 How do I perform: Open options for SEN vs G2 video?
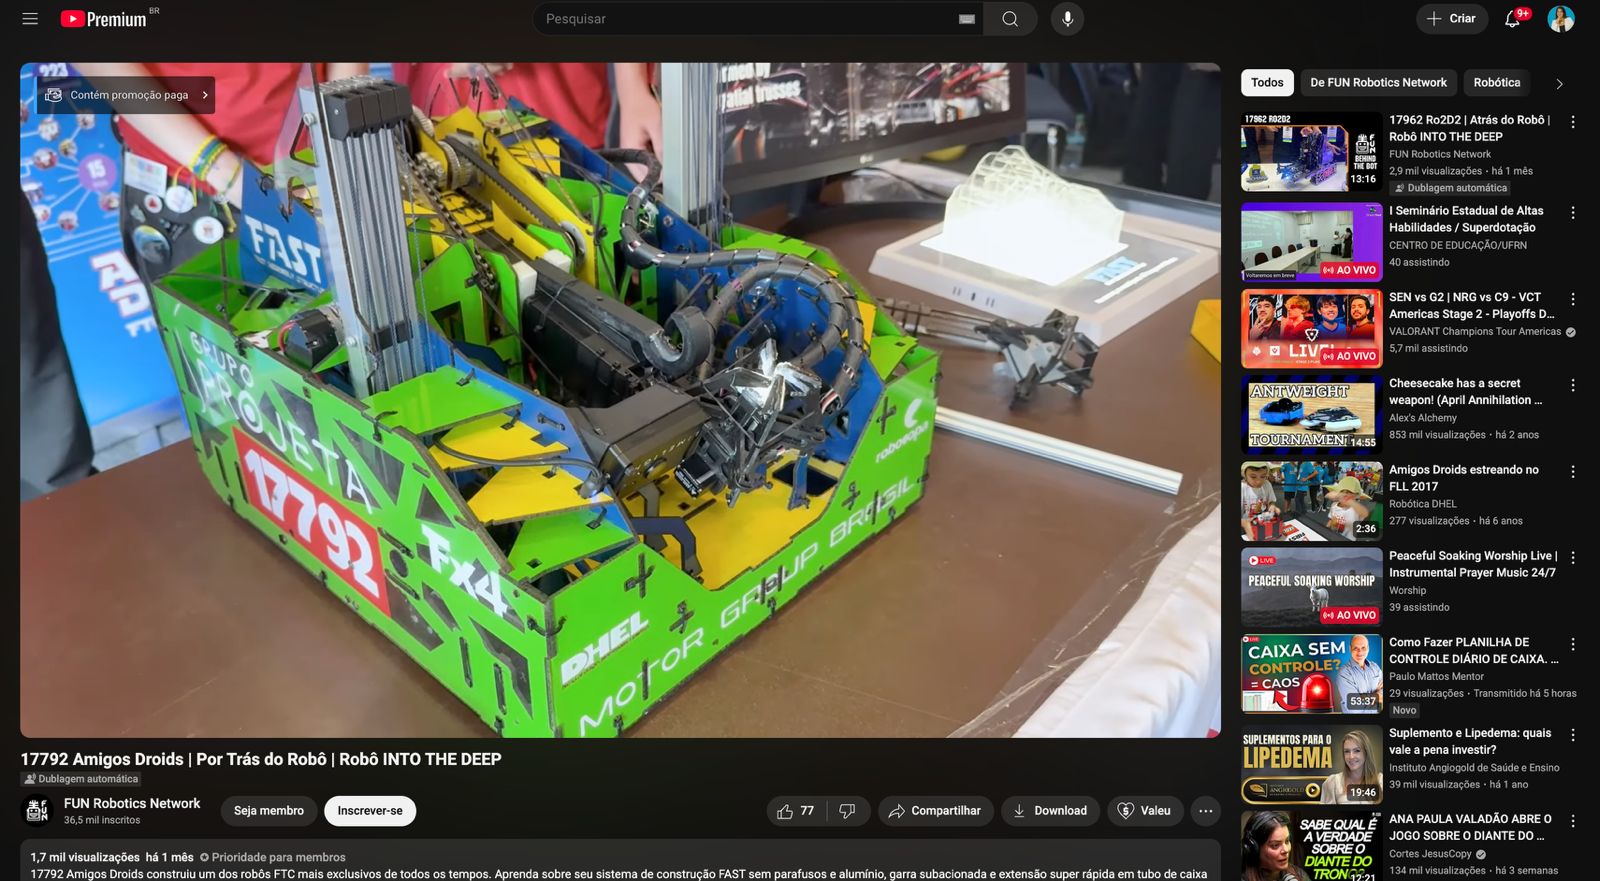1572,299
